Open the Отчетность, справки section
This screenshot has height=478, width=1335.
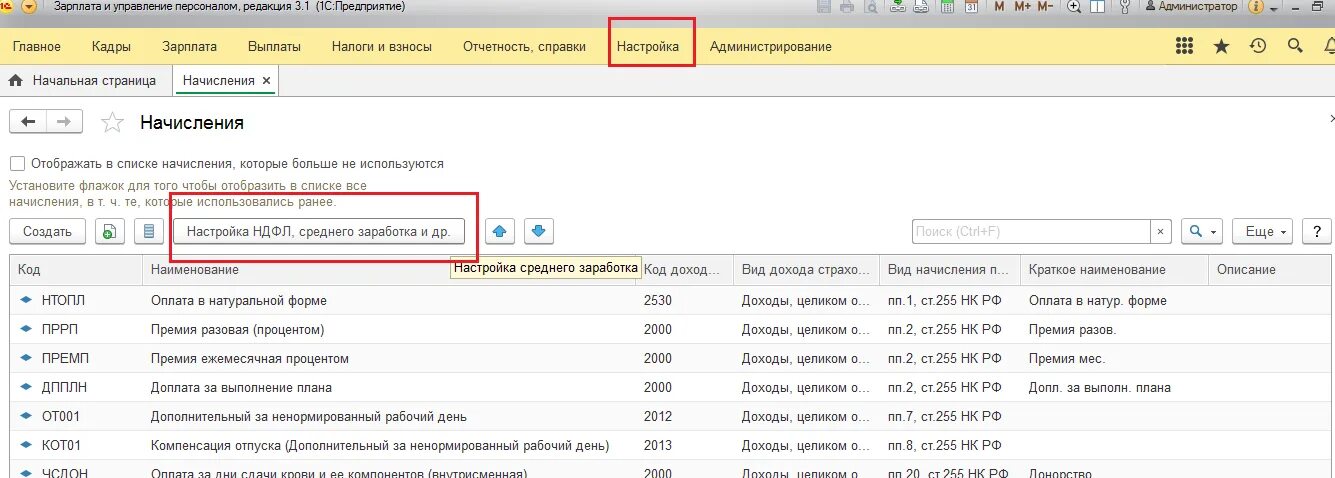tap(524, 46)
